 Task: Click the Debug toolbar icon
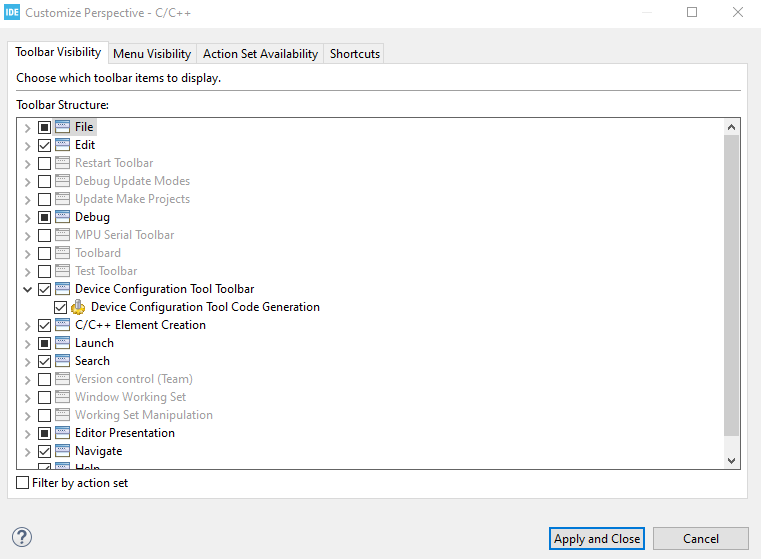62,217
